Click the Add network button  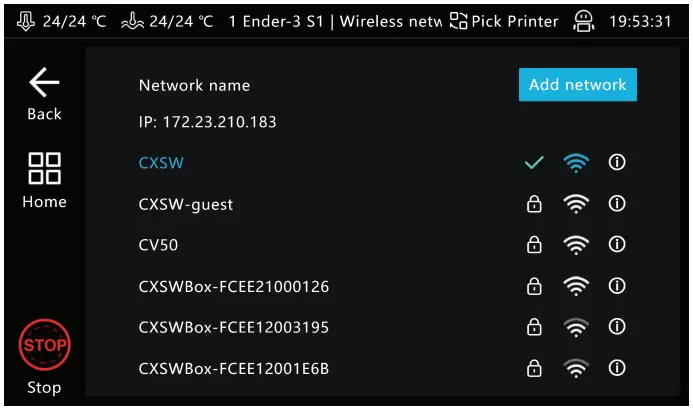pyautogui.click(x=577, y=85)
